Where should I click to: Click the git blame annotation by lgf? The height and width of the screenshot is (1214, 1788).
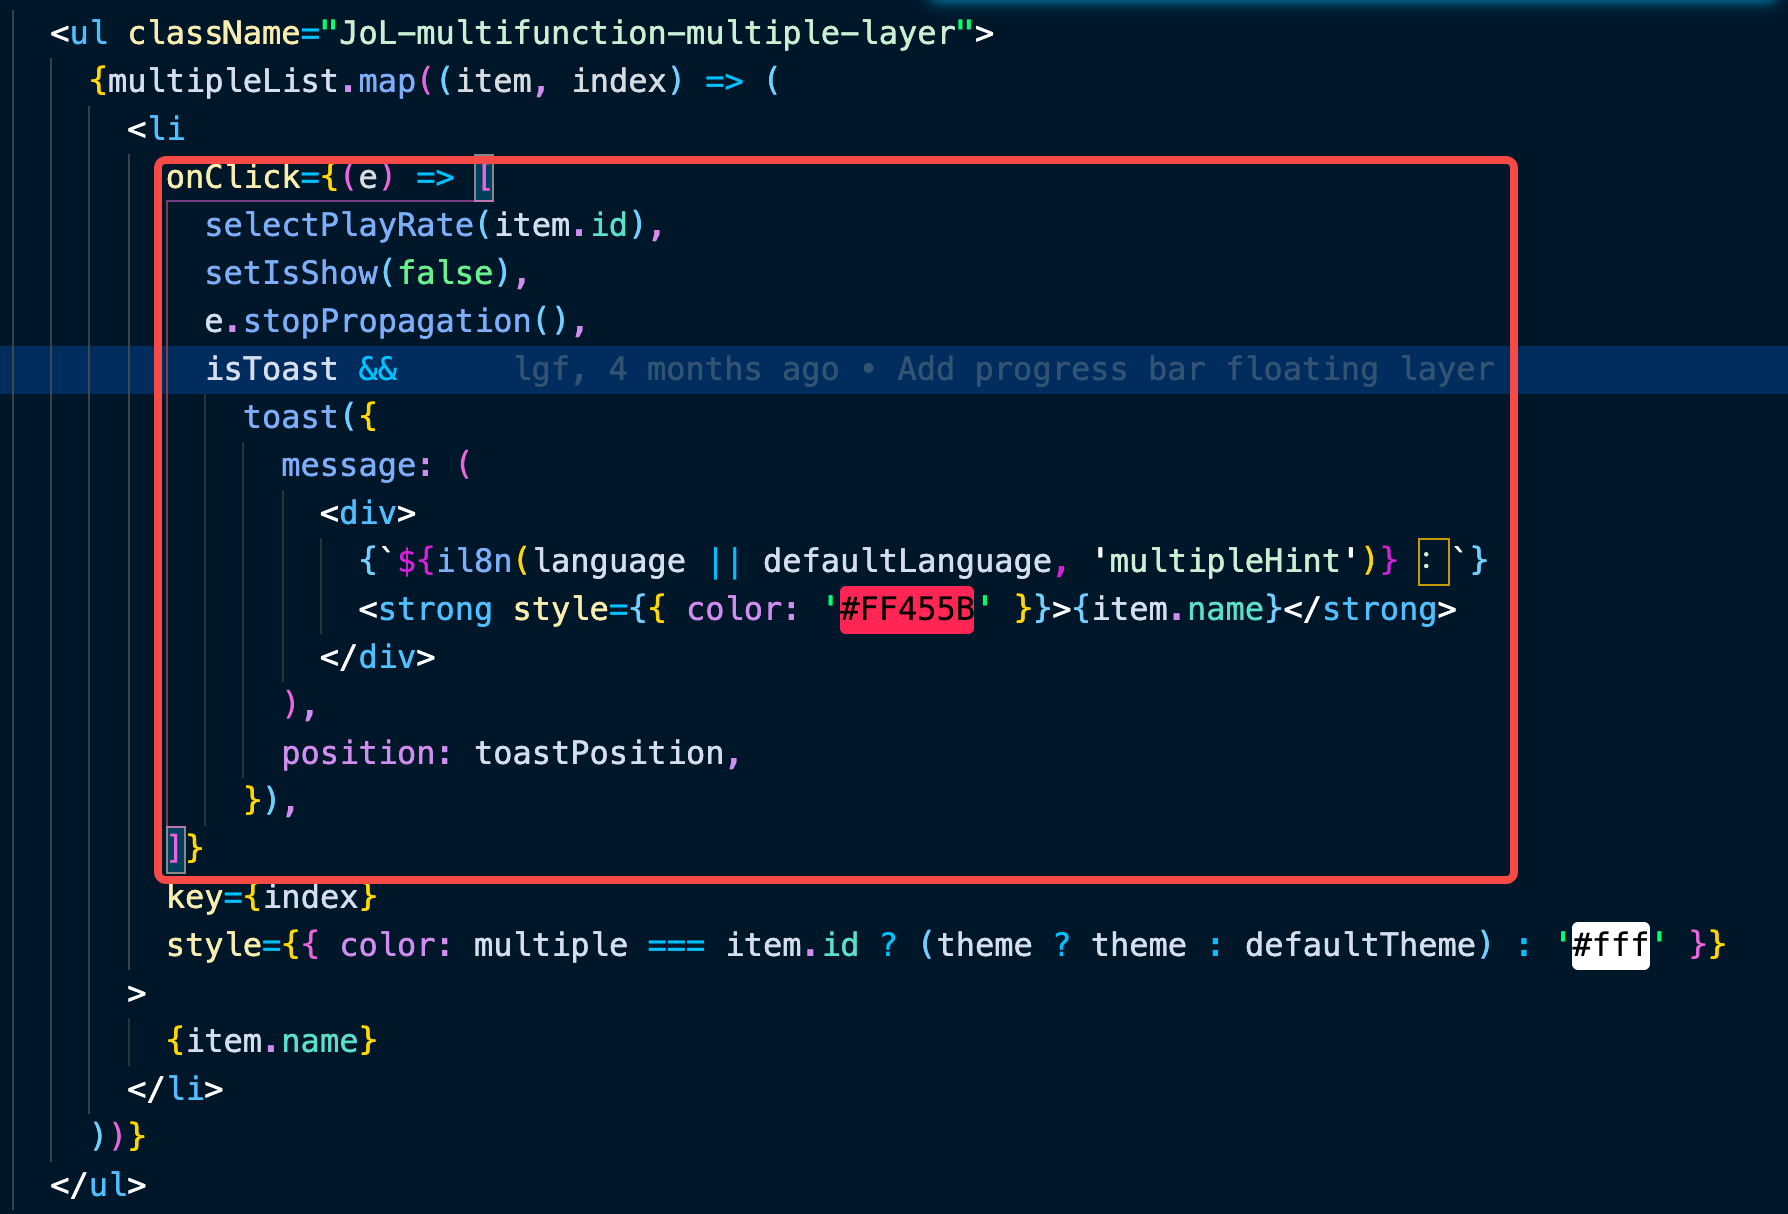tap(1004, 369)
